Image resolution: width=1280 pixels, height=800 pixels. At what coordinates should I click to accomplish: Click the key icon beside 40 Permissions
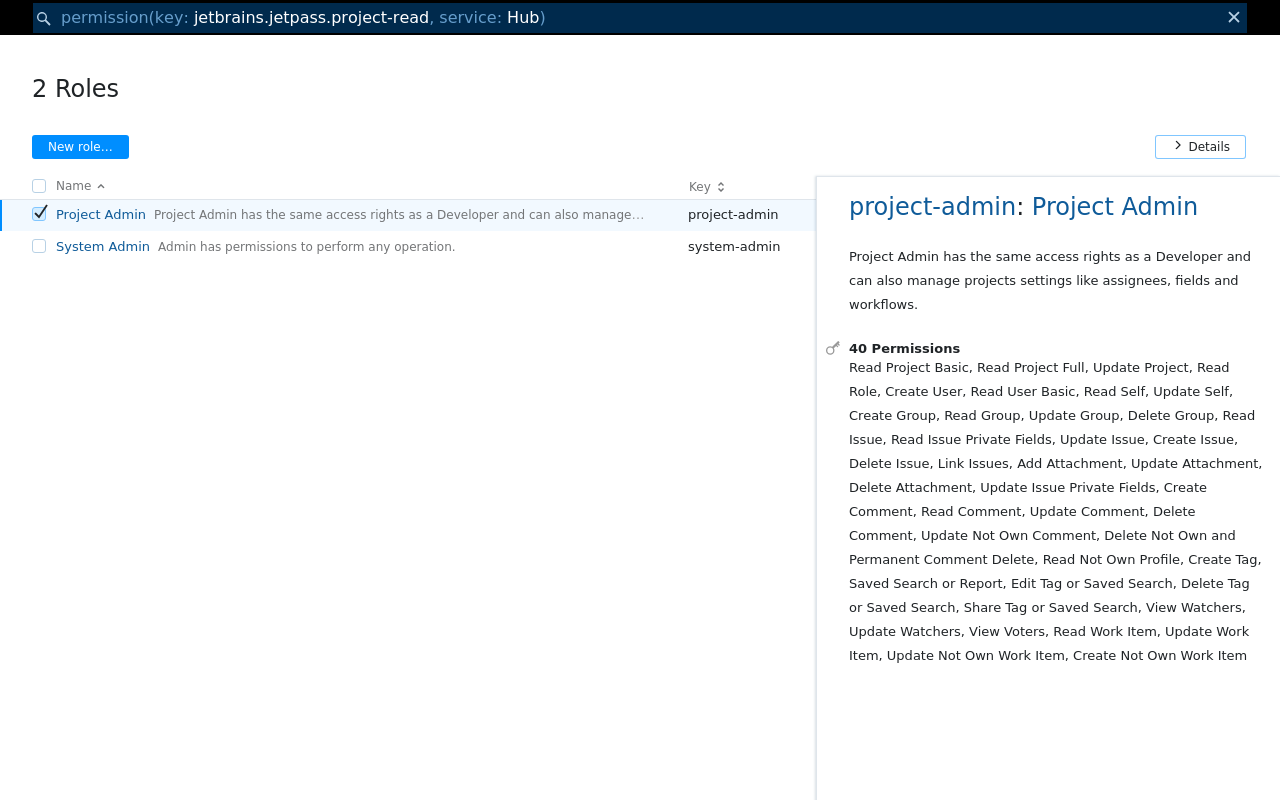tap(832, 347)
